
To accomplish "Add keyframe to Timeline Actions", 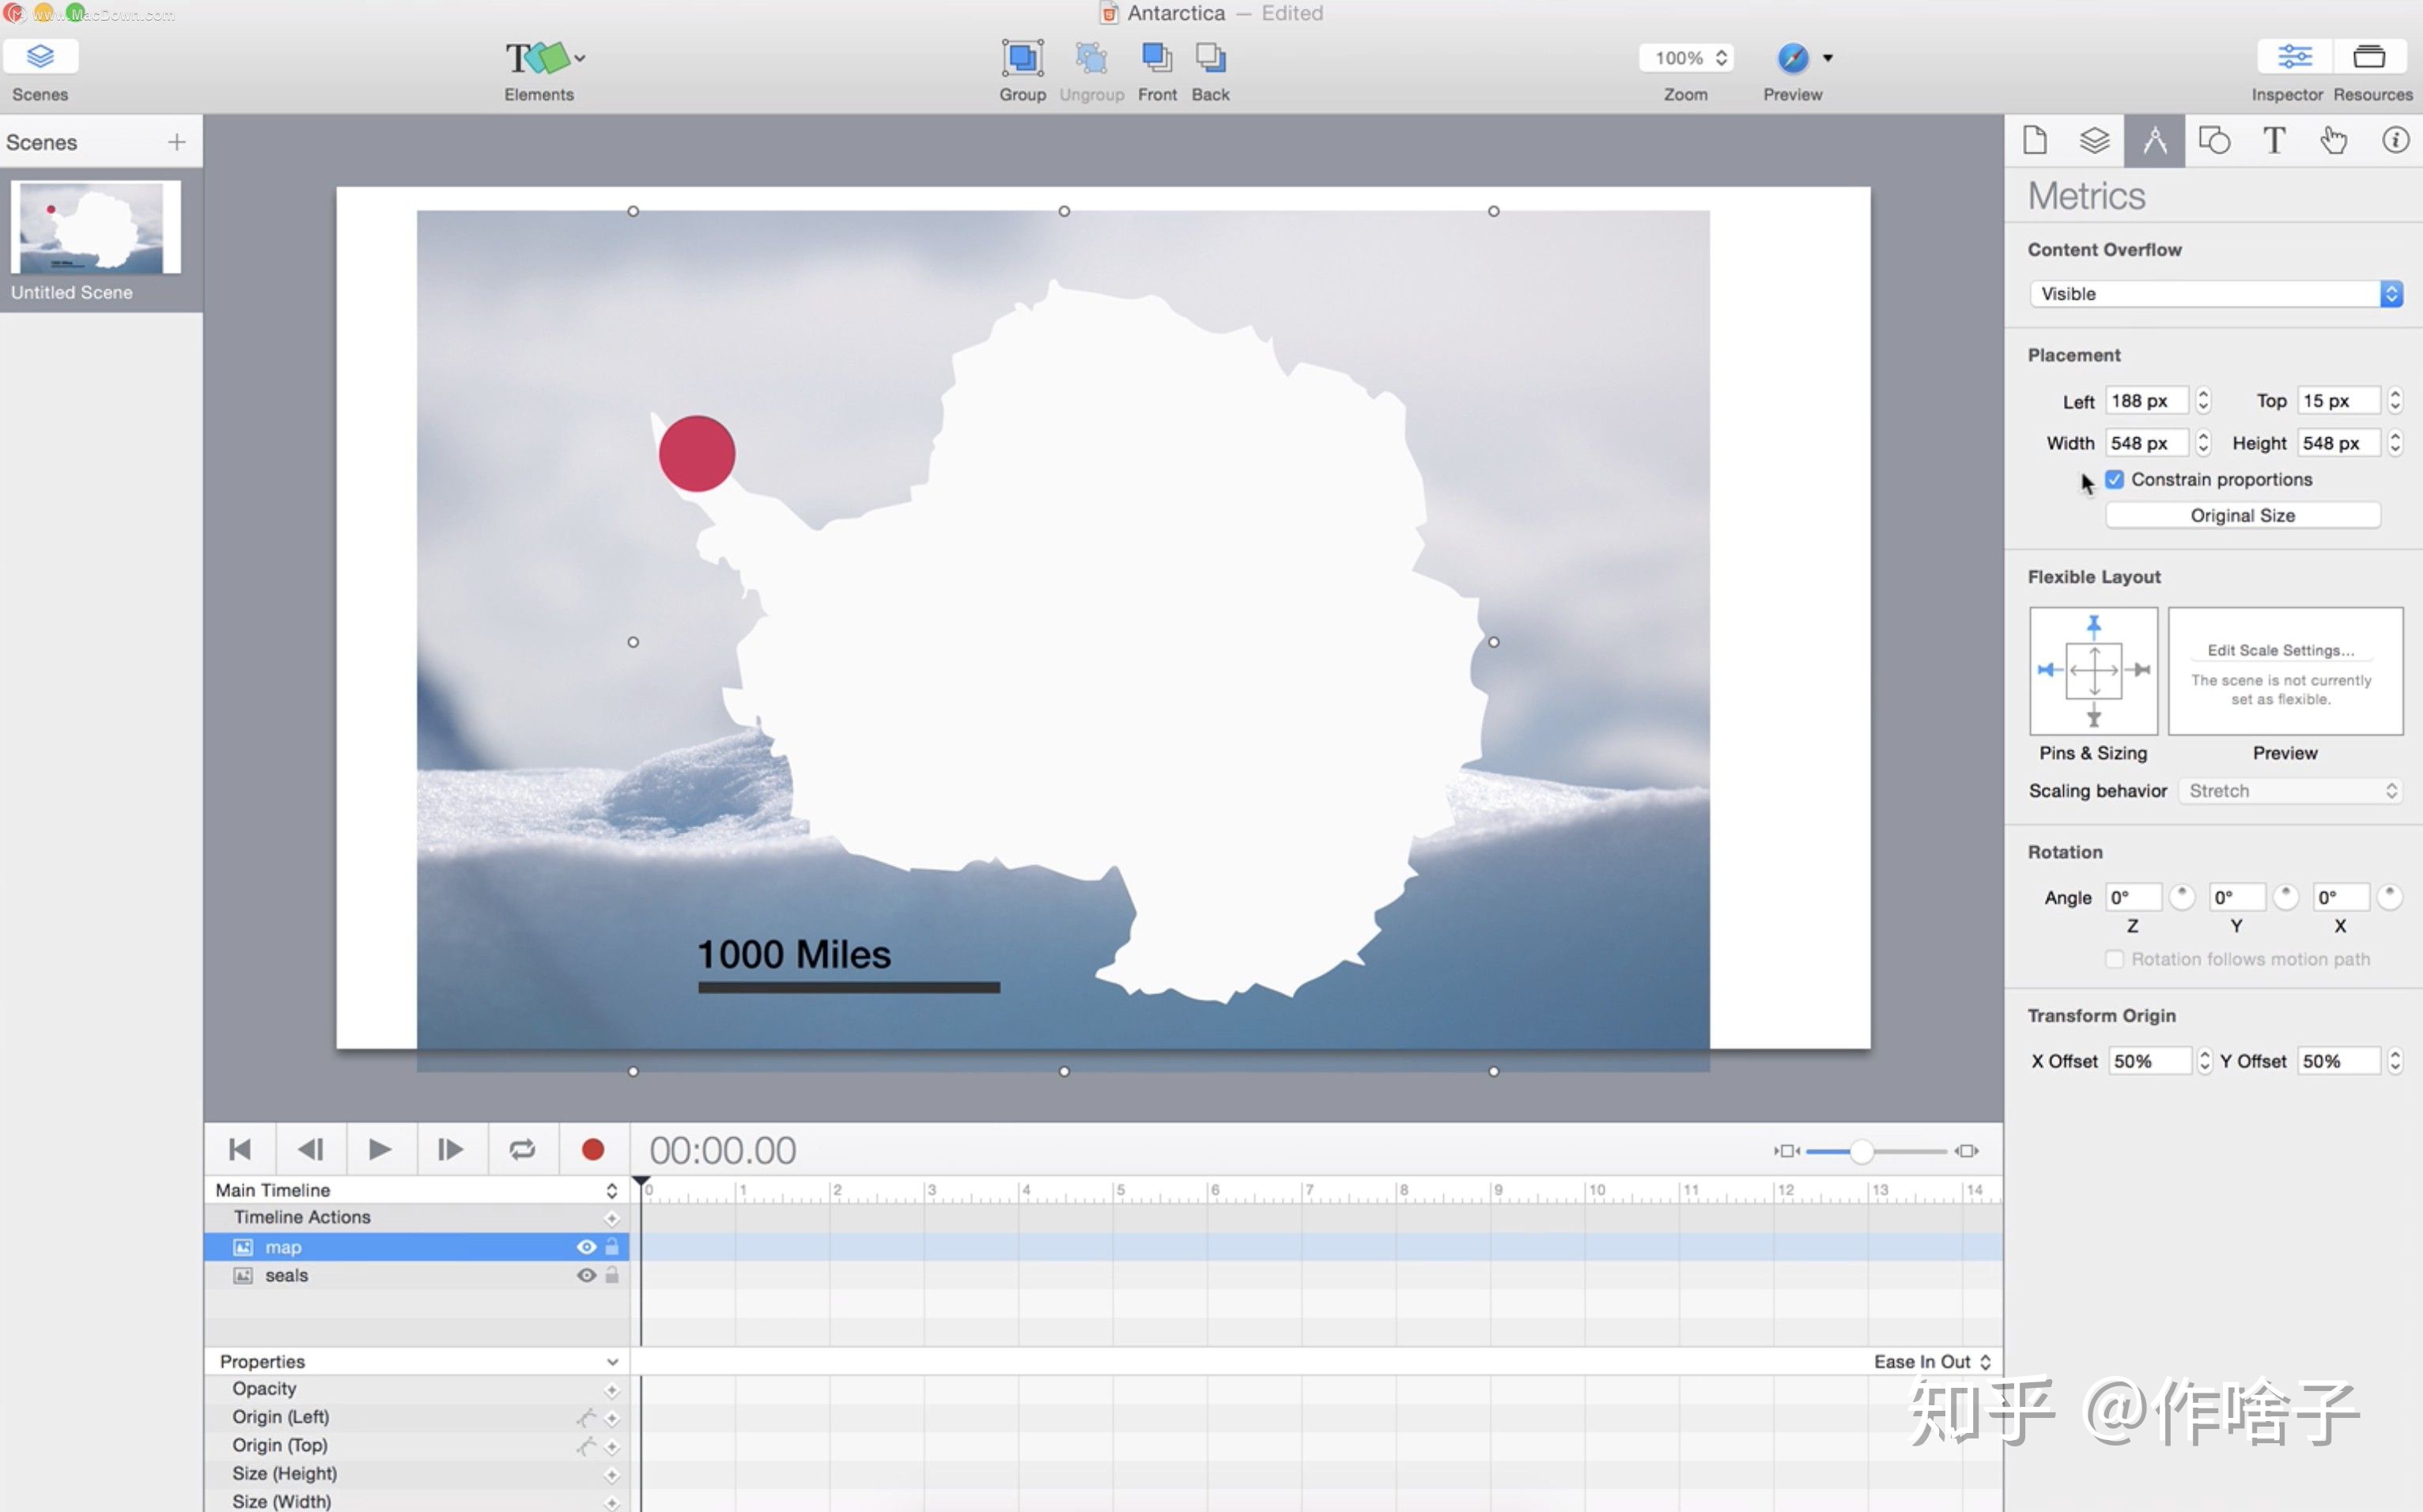I will pos(612,1219).
